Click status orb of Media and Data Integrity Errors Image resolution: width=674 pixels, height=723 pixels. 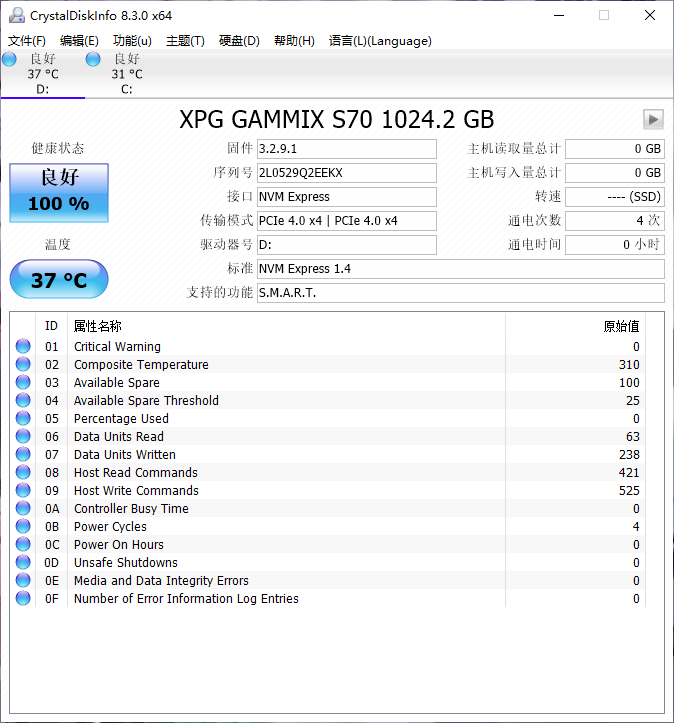23,580
